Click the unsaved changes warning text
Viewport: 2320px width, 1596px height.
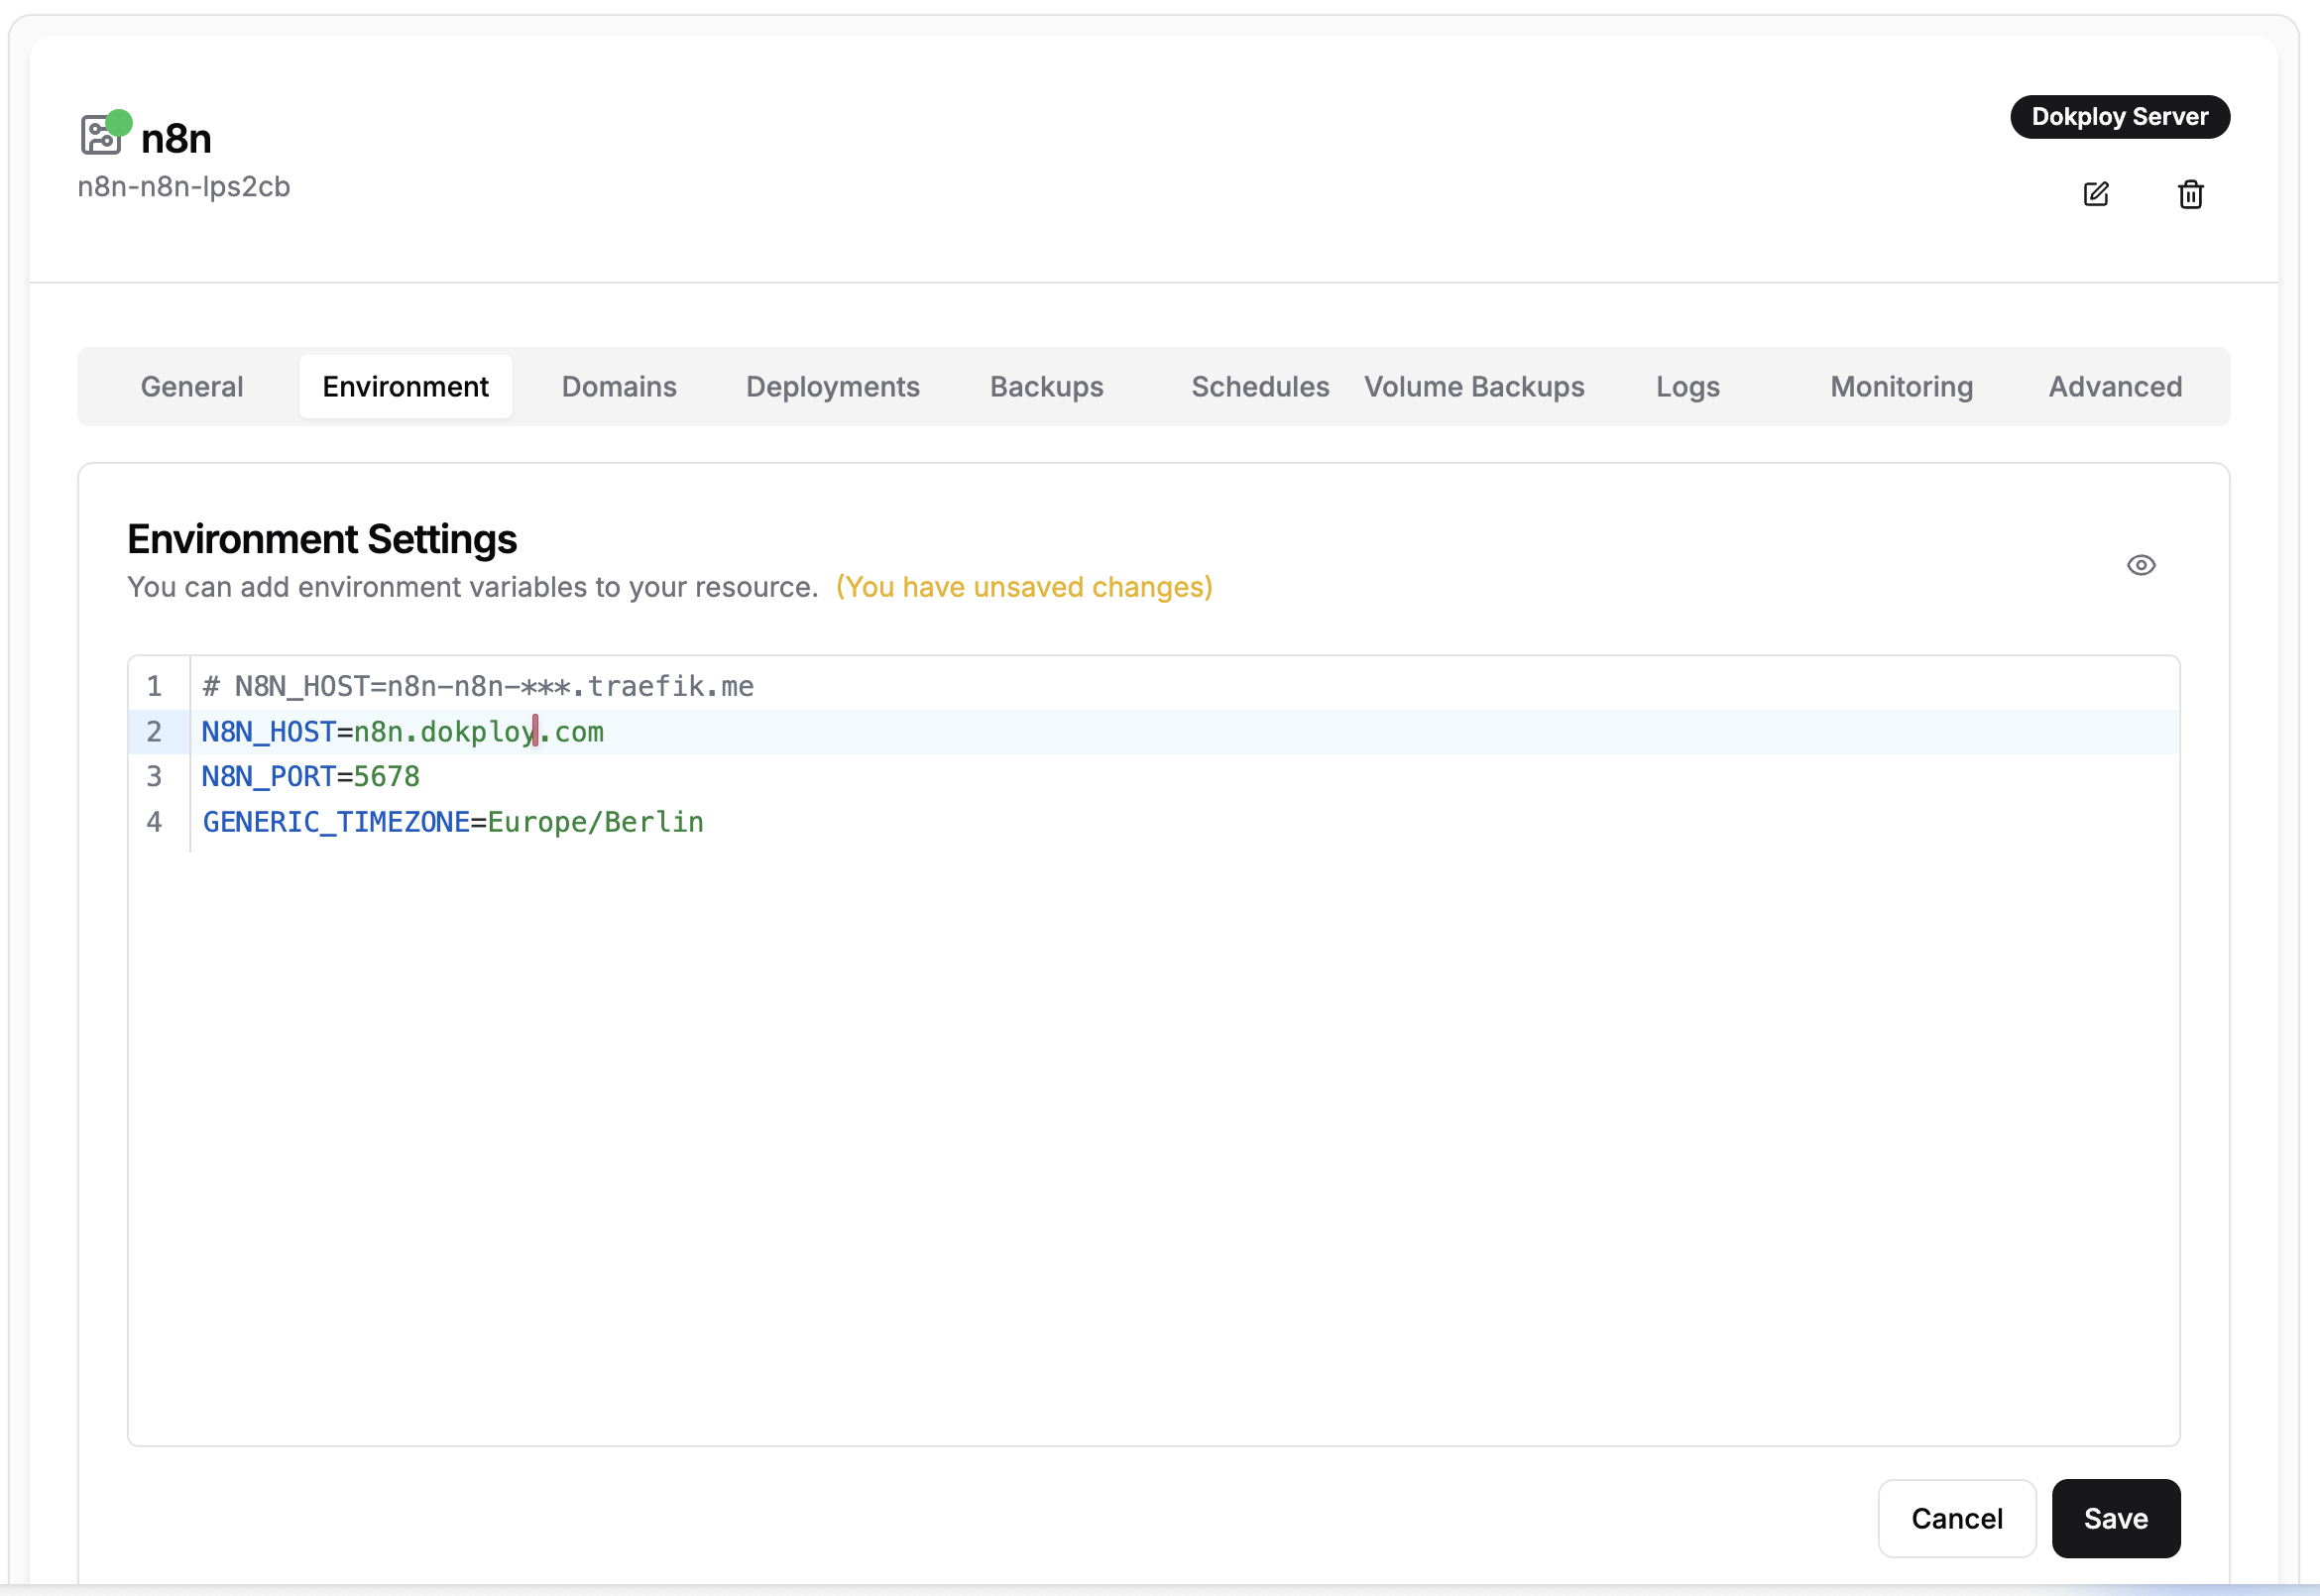pos(1024,587)
